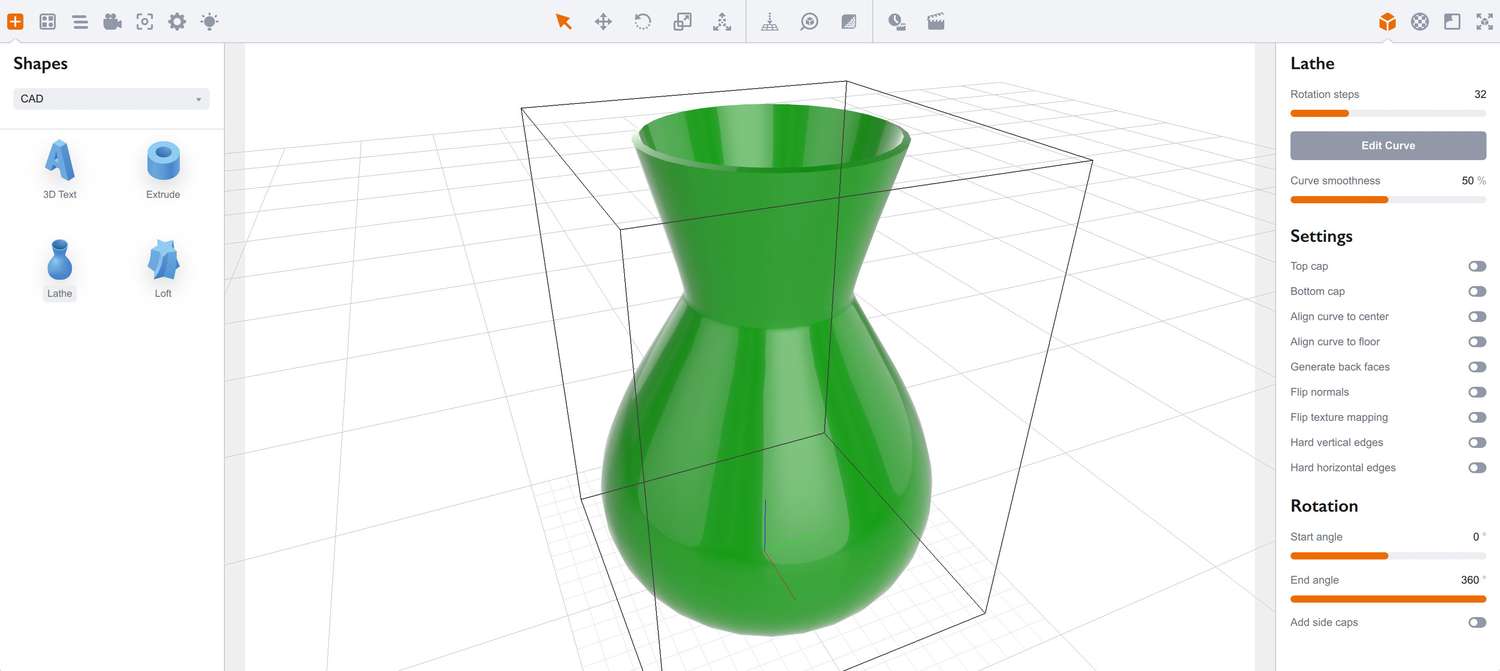Viewport: 1500px width, 671px height.
Task: Click the Edit Curve button
Action: click(1388, 145)
